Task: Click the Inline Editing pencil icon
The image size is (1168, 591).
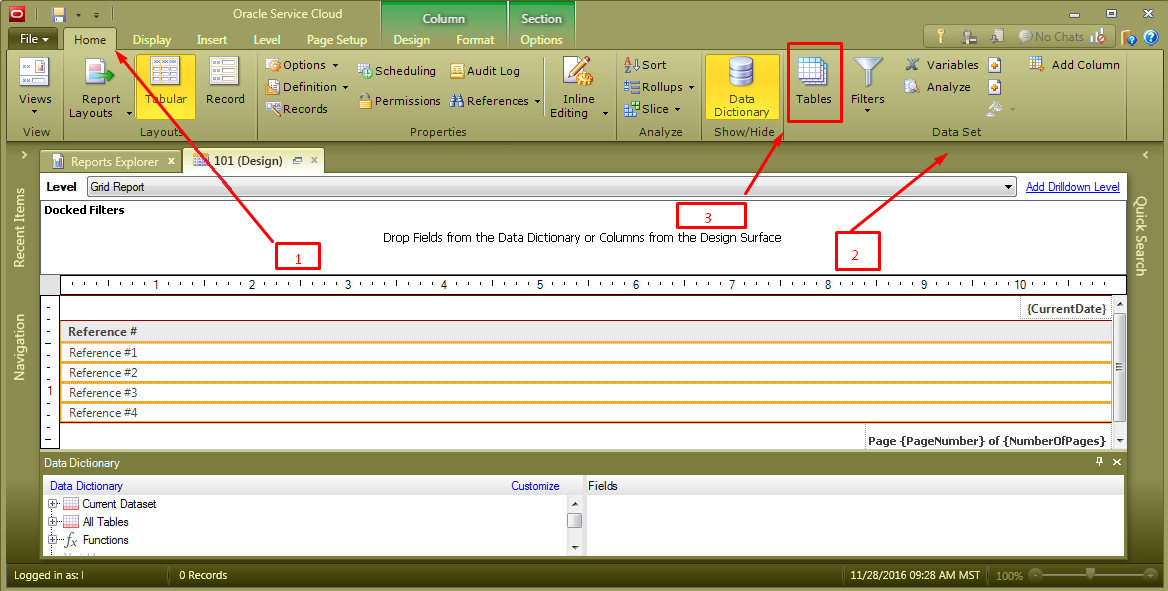Action: point(578,72)
